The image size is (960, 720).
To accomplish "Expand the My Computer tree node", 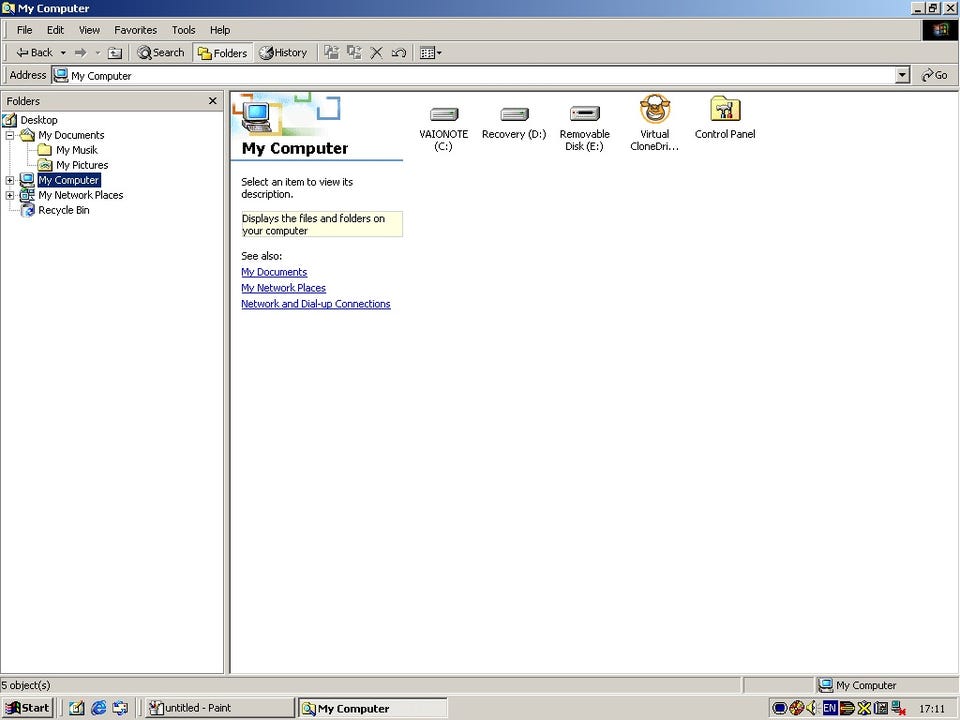I will pyautogui.click(x=10, y=180).
